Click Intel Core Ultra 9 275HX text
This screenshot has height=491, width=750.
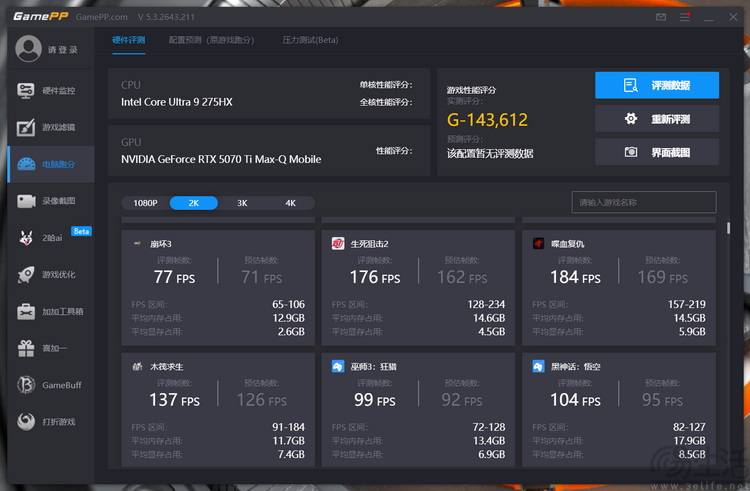[x=176, y=102]
